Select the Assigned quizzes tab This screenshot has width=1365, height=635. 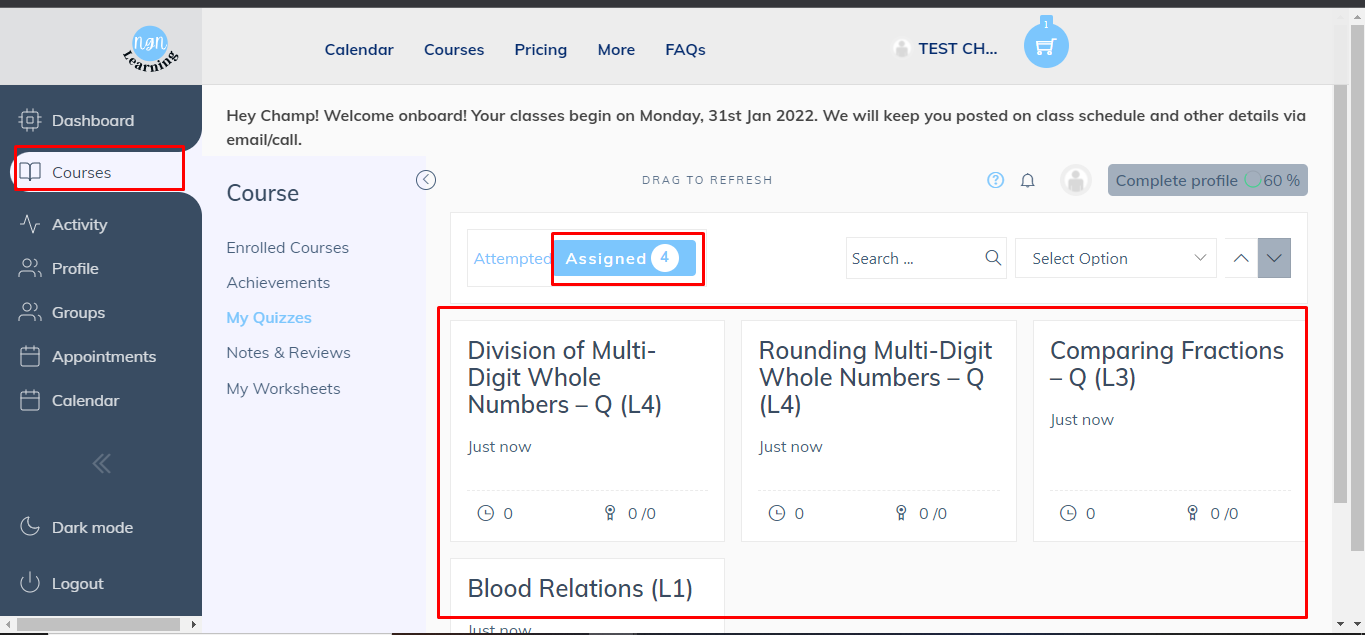point(624,258)
